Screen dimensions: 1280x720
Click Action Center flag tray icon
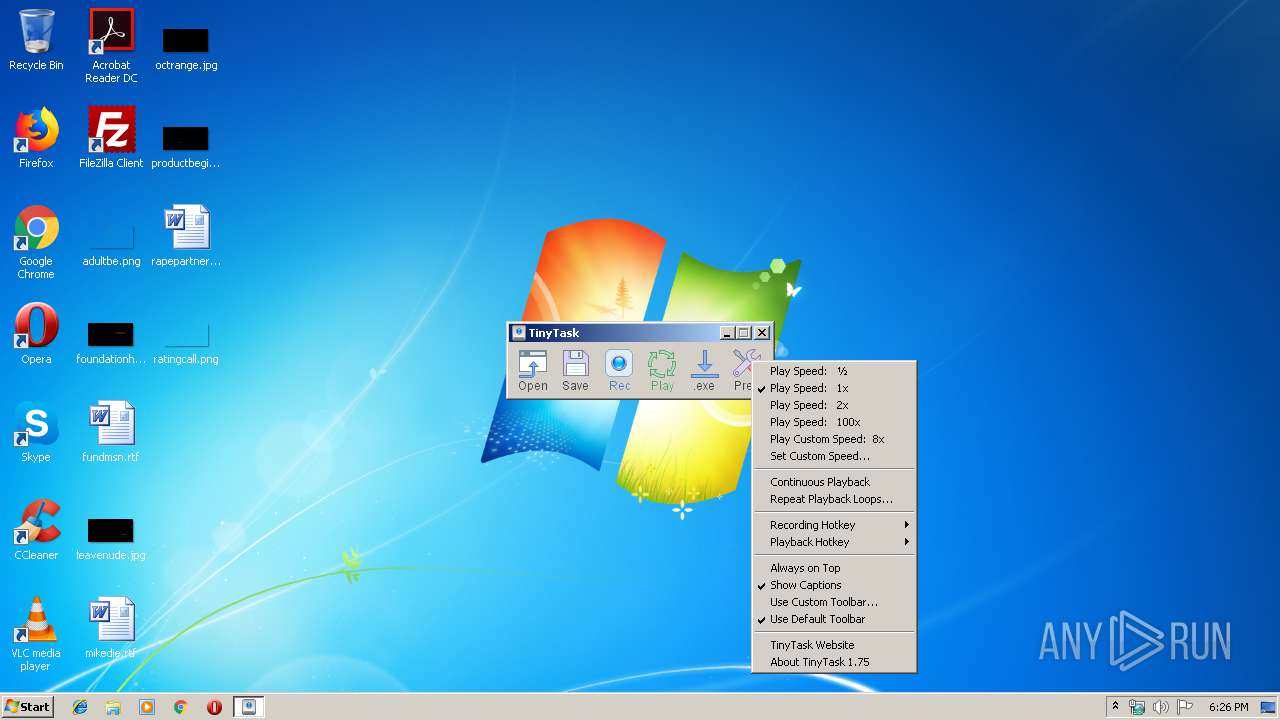[x=1184, y=707]
